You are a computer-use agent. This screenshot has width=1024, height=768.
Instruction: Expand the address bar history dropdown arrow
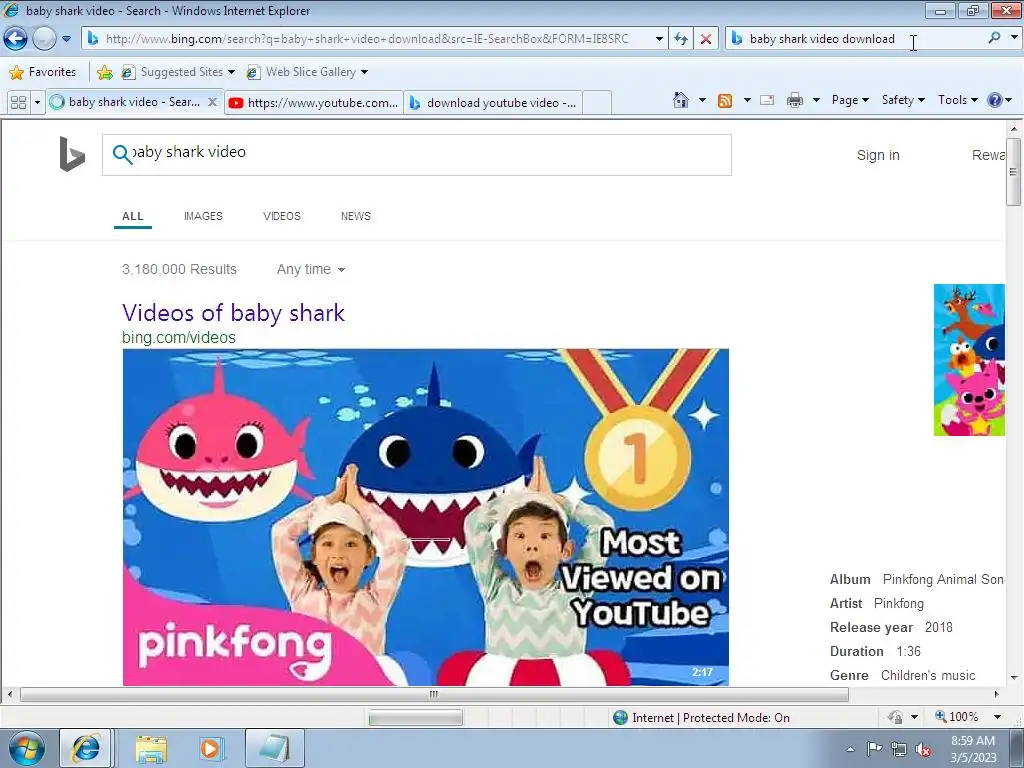(x=659, y=39)
